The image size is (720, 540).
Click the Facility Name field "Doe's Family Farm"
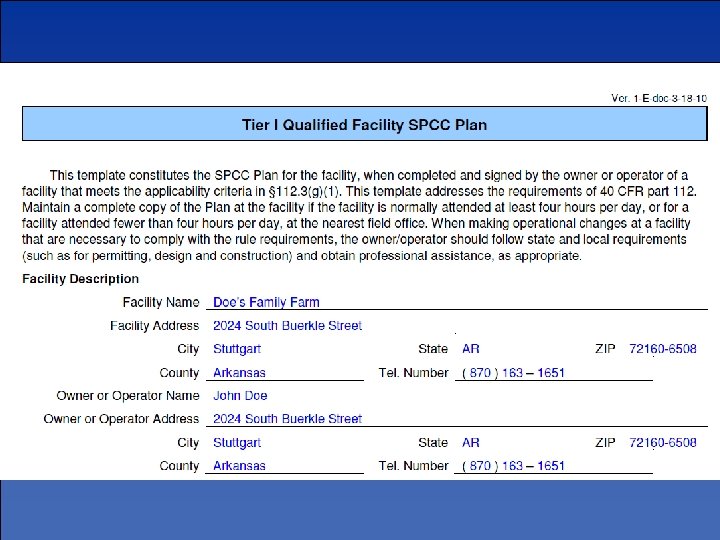tap(266, 302)
